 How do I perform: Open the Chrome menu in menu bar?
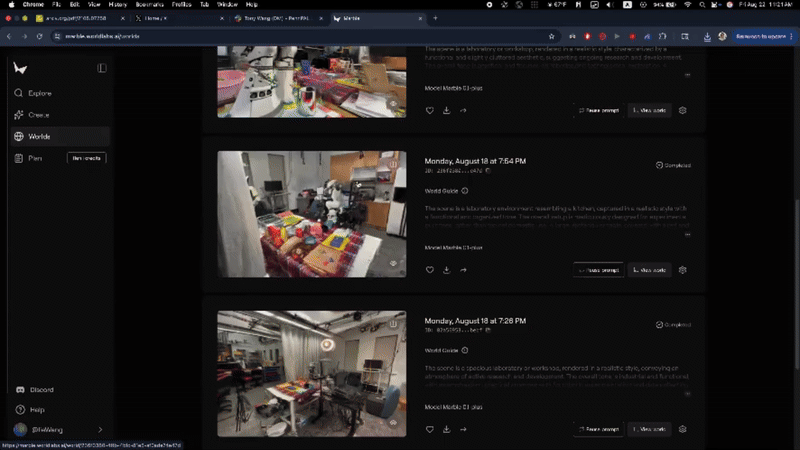33,4
